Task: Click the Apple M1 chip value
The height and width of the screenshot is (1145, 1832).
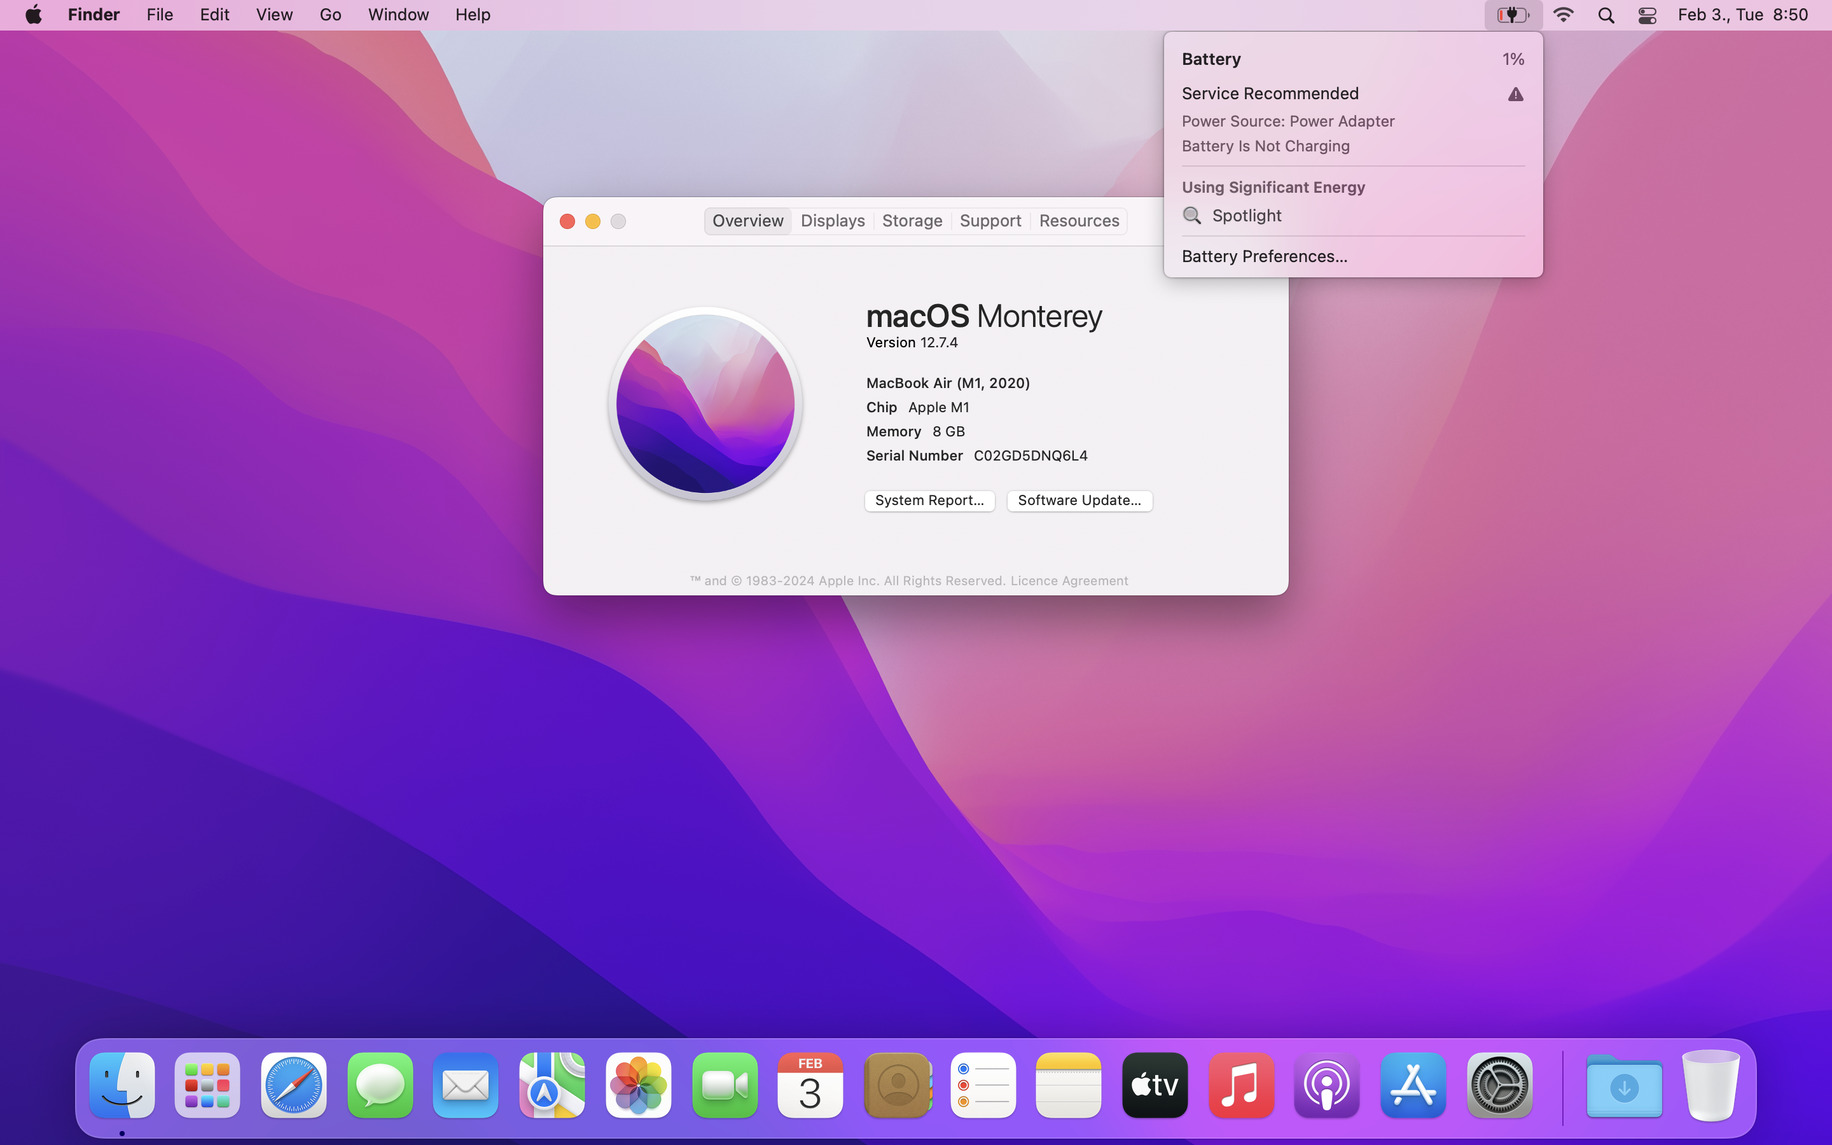Action: pos(939,408)
